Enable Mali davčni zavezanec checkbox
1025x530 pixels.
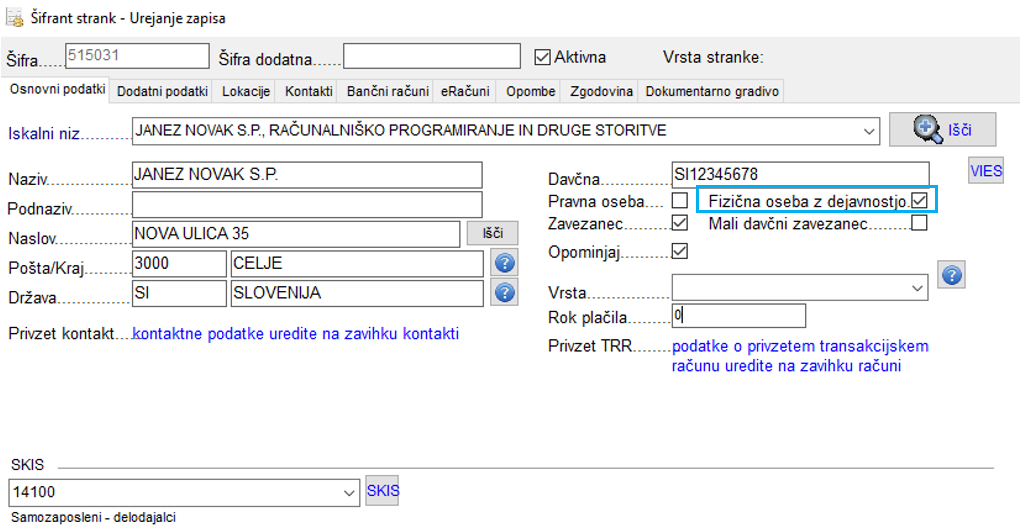pyautogui.click(x=919, y=224)
